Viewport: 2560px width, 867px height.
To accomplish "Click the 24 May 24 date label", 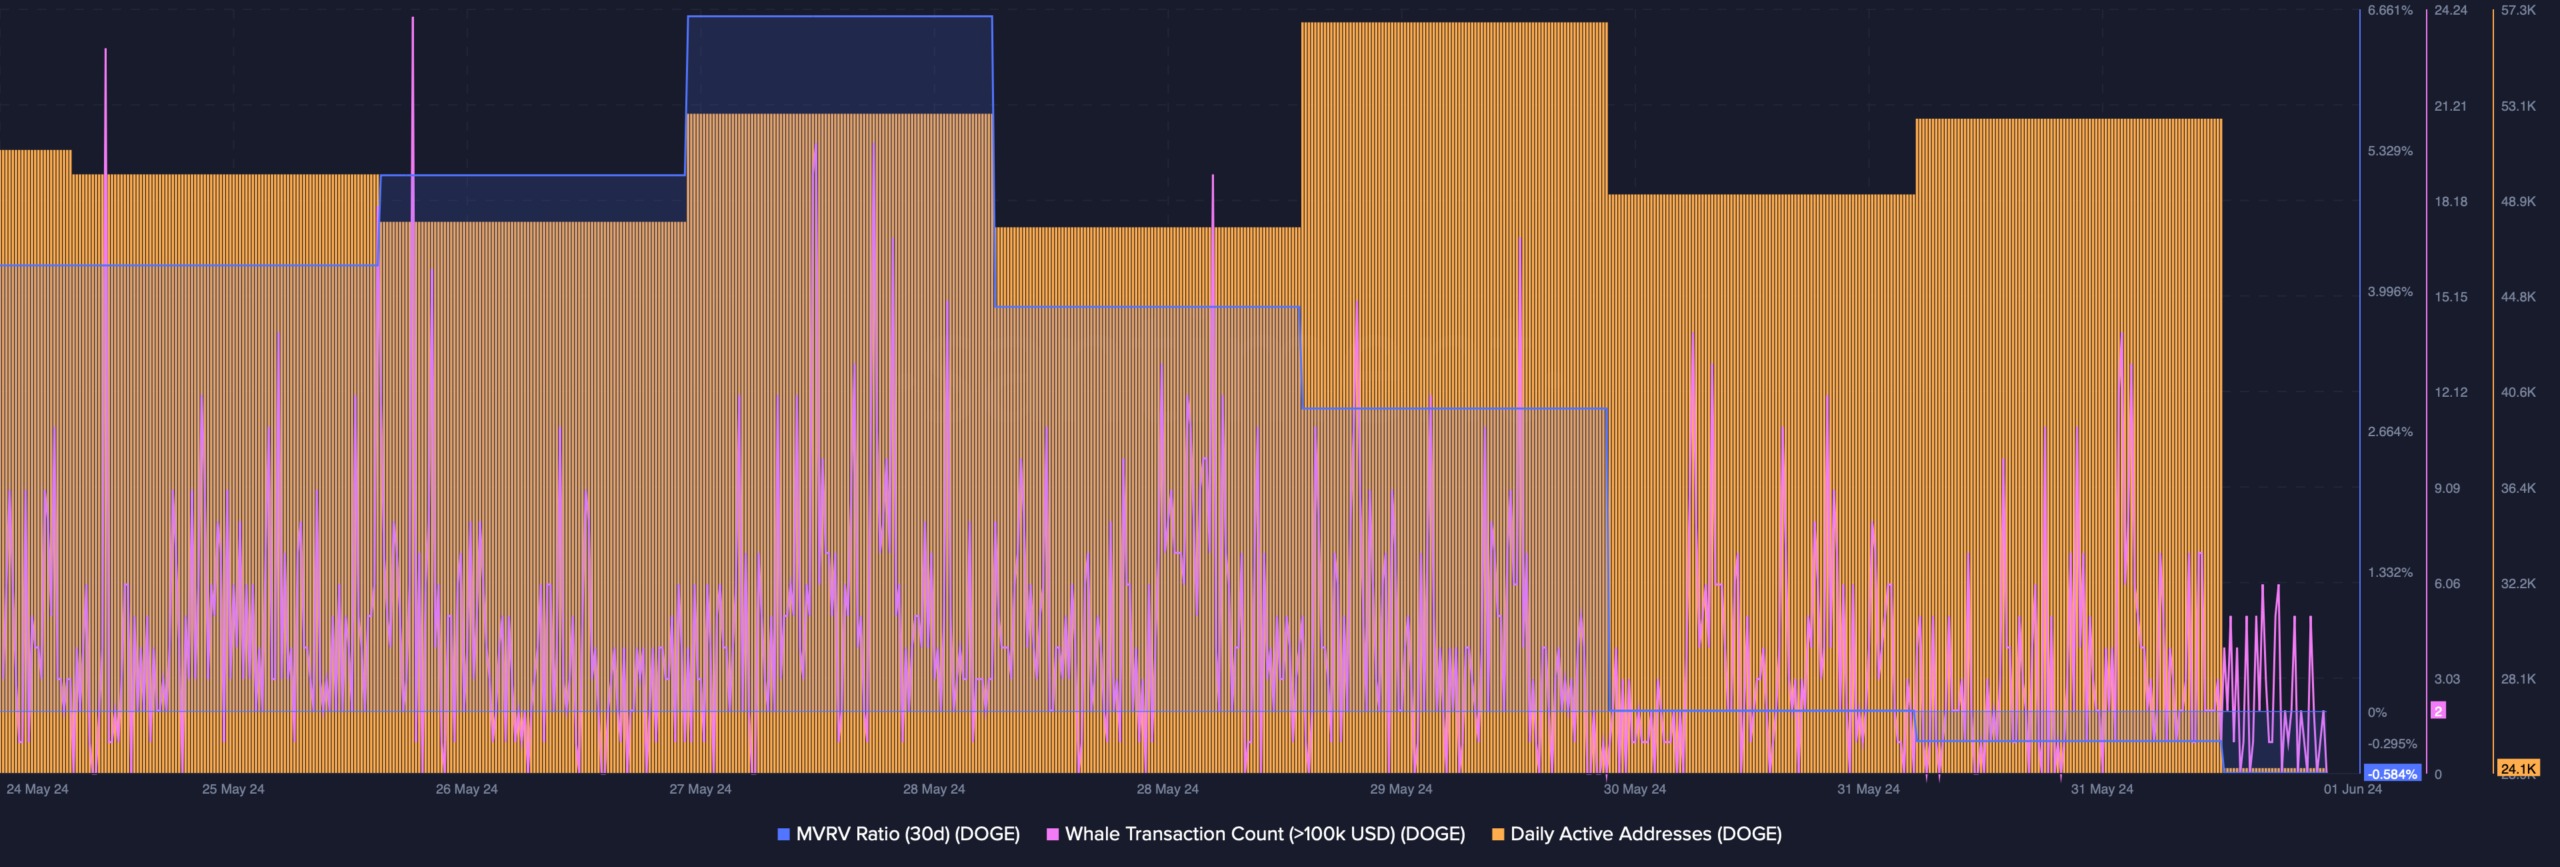I will (x=37, y=789).
